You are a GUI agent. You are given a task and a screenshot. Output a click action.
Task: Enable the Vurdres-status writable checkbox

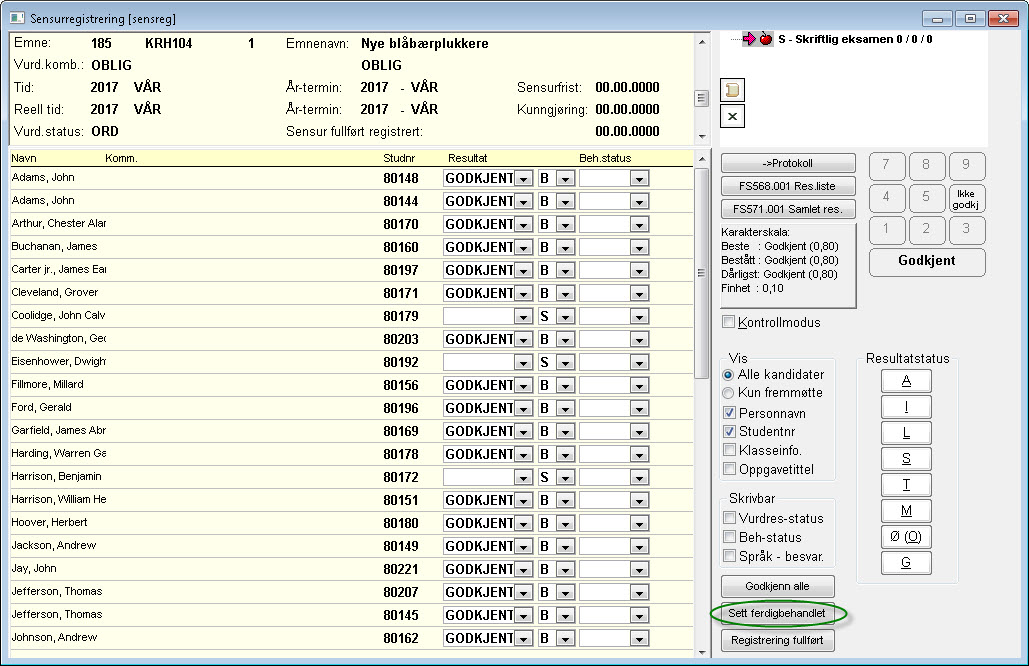coord(729,518)
